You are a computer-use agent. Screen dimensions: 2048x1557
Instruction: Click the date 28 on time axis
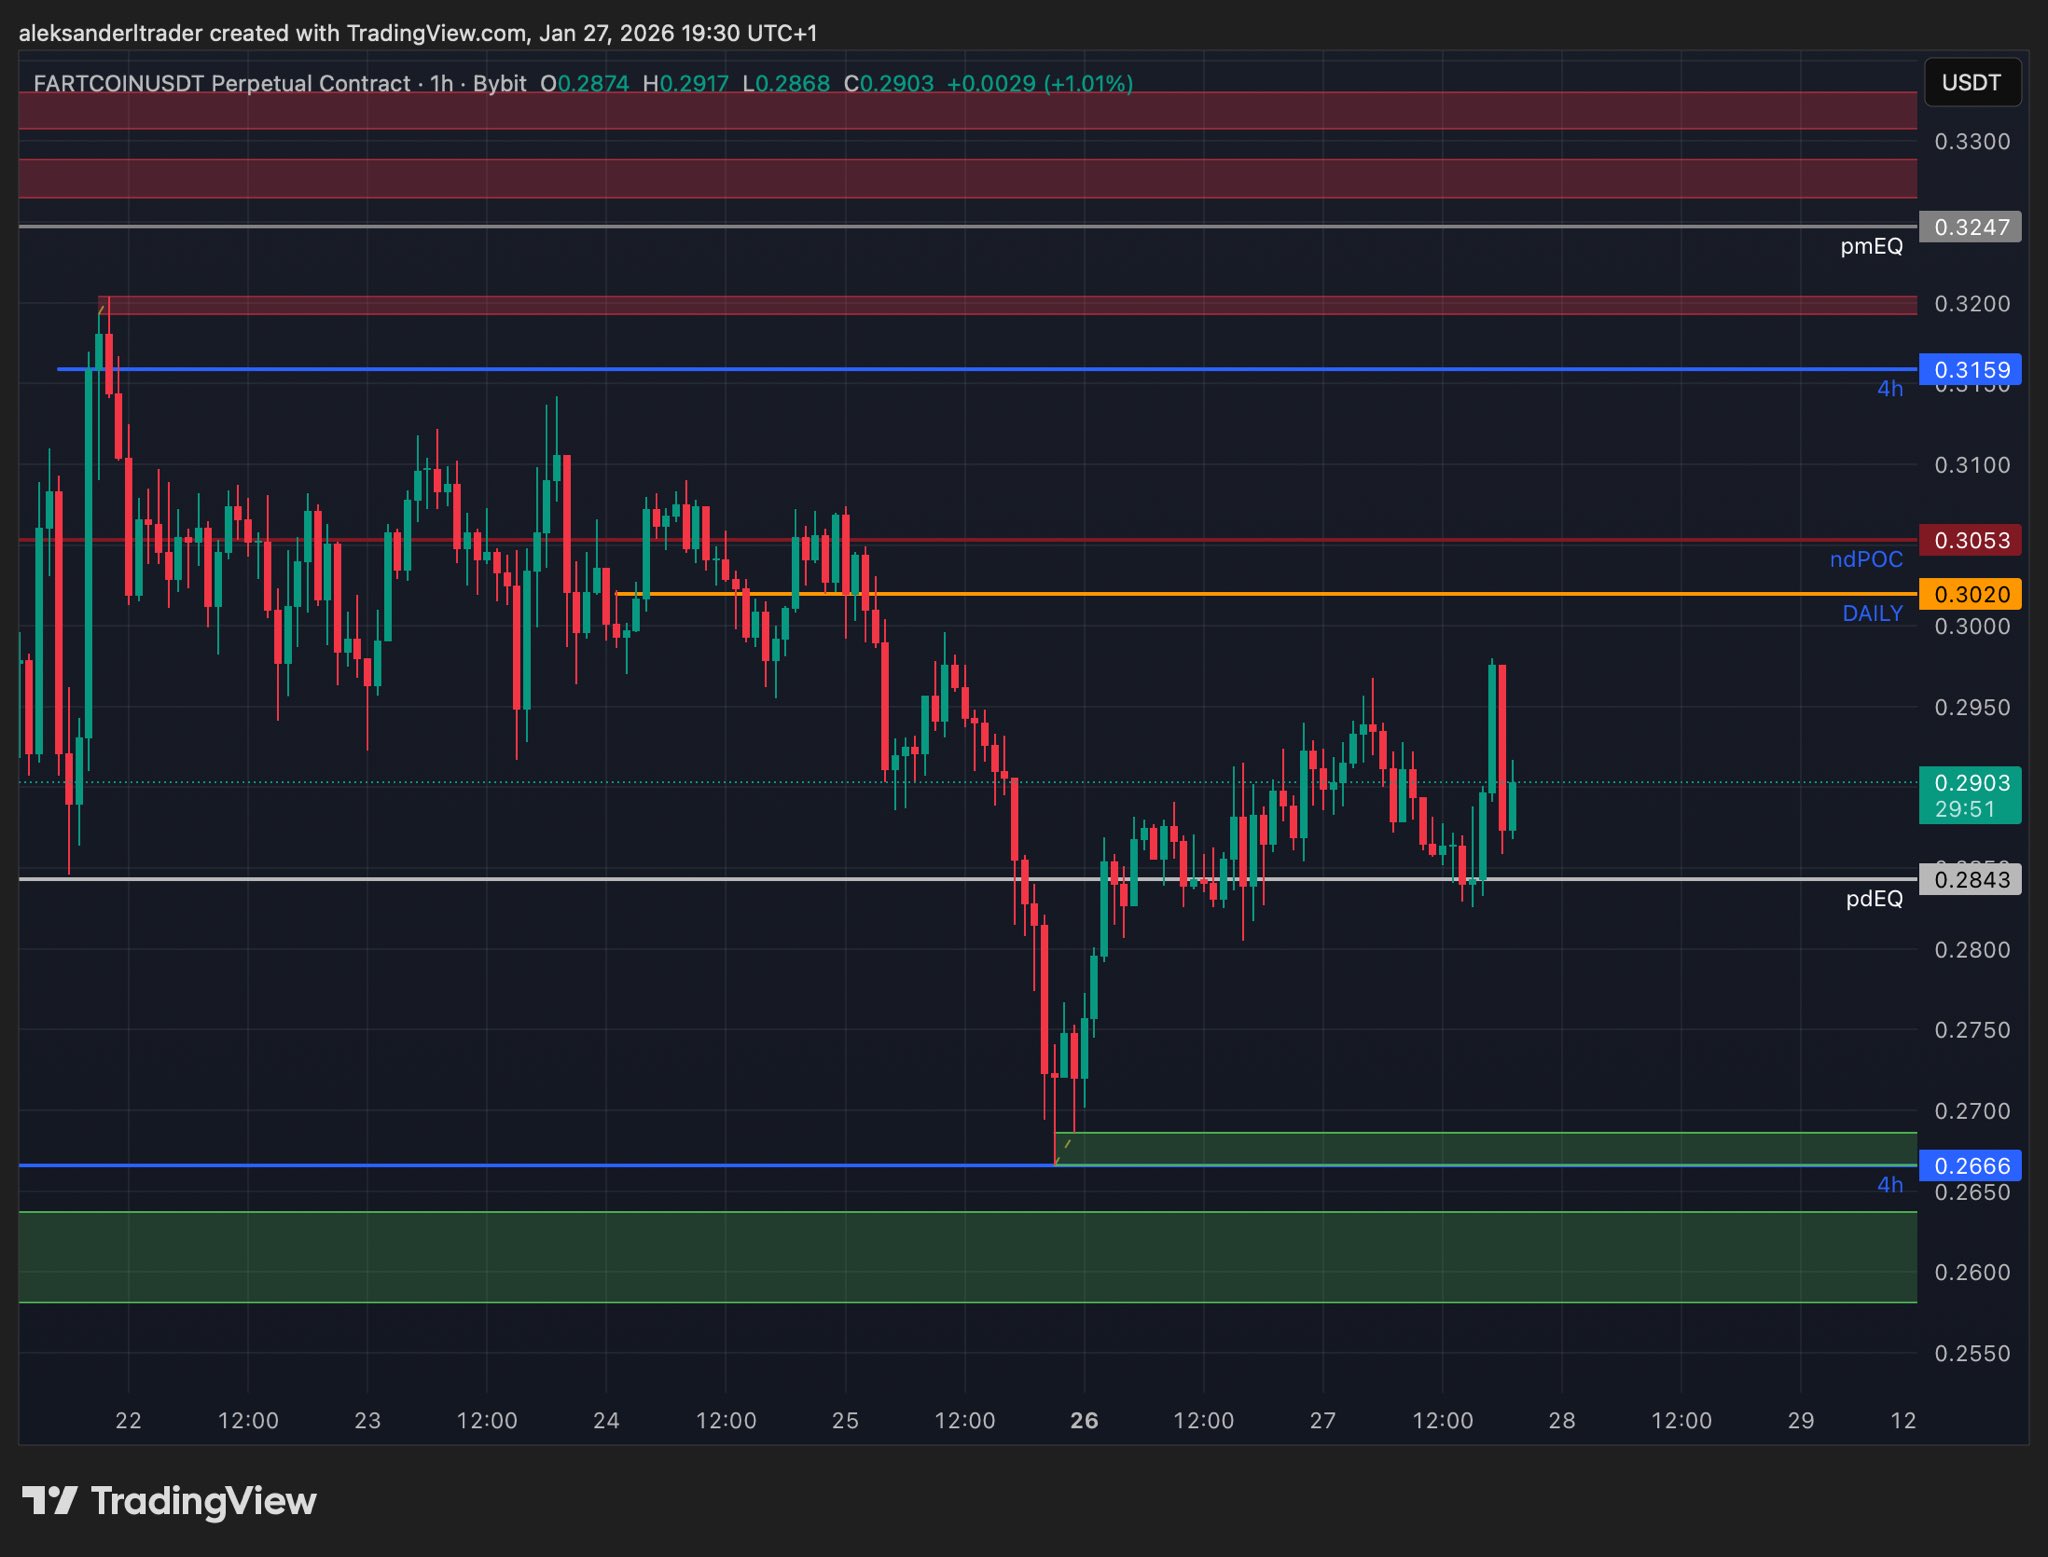1562,1421
